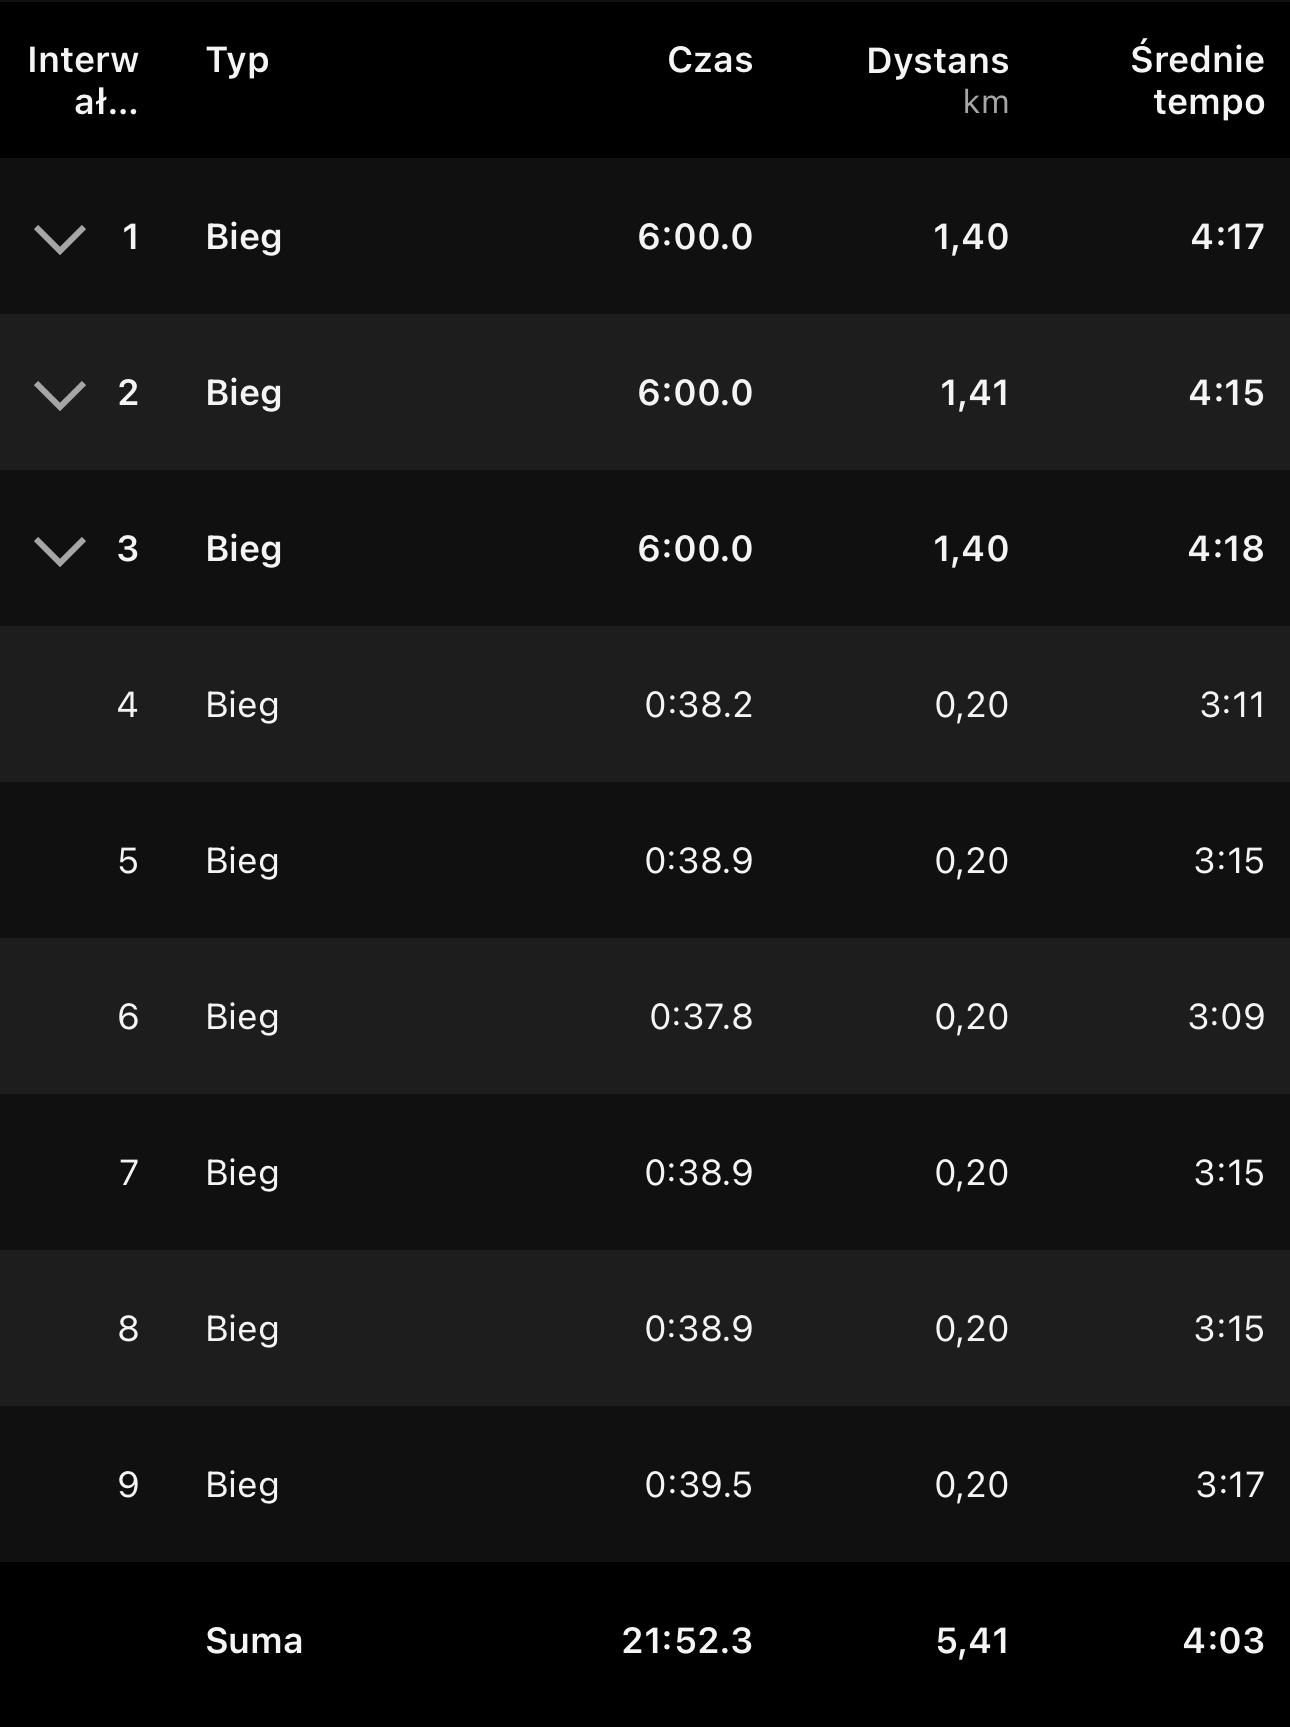Click the Dystans km column header
This screenshot has width=1290, height=1727.
937,79
